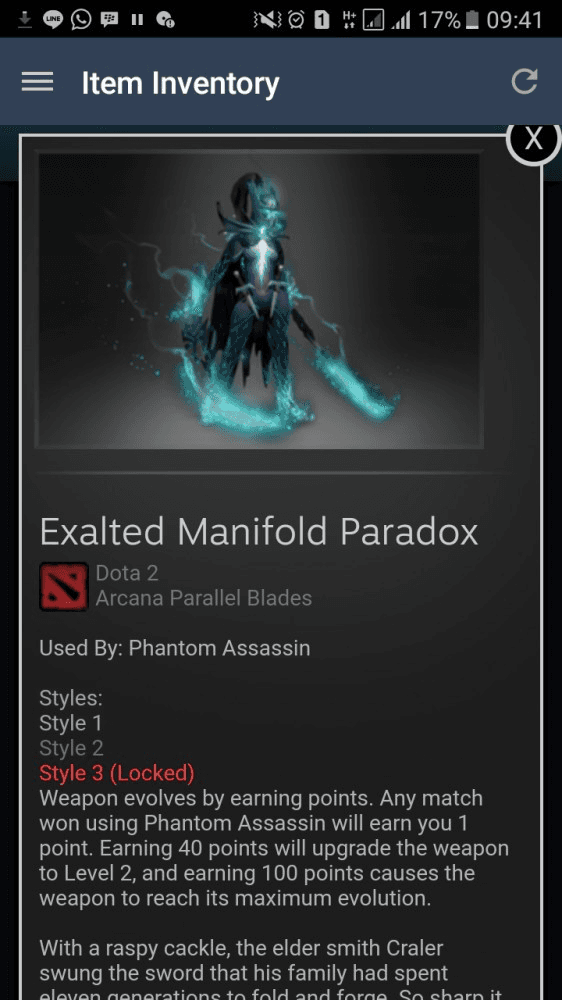Tap the Exalted Manifold Paradox item name
Screen dimensions: 562x1000
(258, 532)
